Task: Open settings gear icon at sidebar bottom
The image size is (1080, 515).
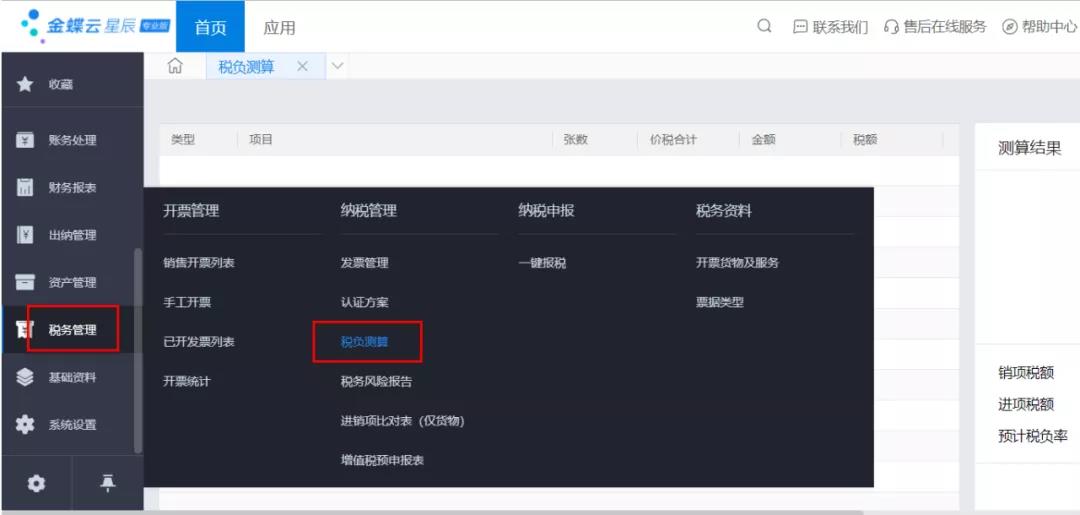Action: (x=36, y=483)
